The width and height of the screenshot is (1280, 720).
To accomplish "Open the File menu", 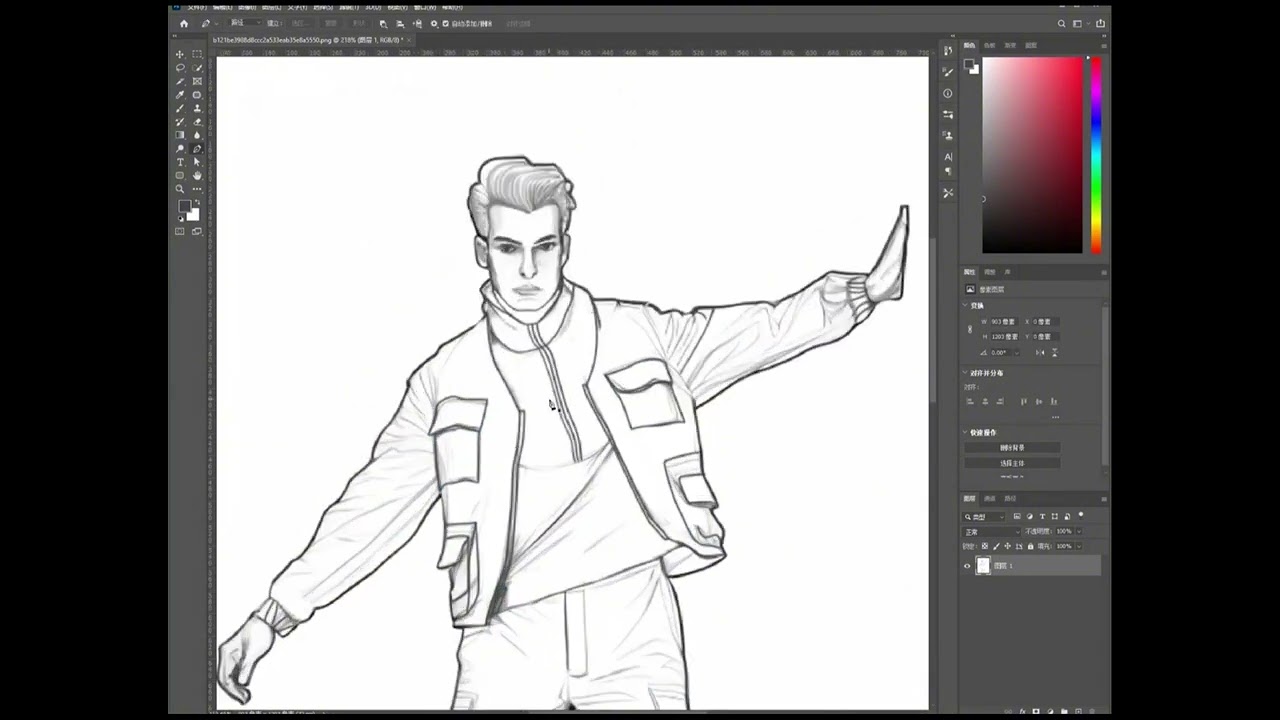I will 197,8.
